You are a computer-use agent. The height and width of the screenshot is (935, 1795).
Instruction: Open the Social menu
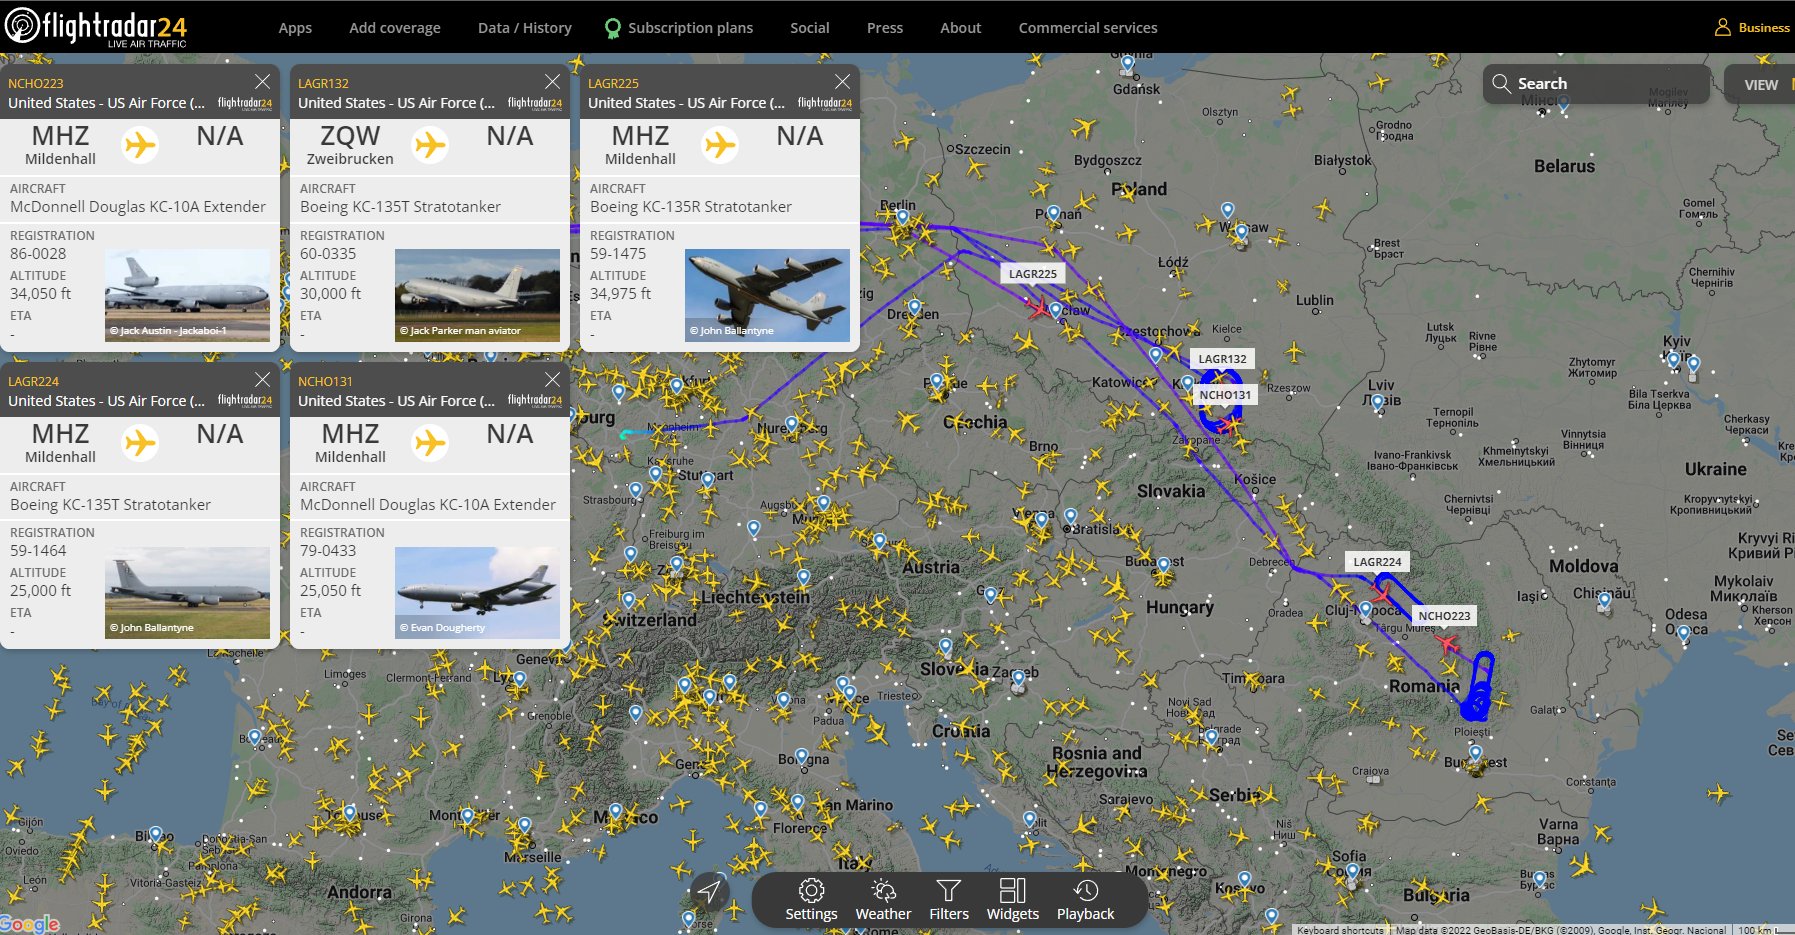(x=810, y=28)
